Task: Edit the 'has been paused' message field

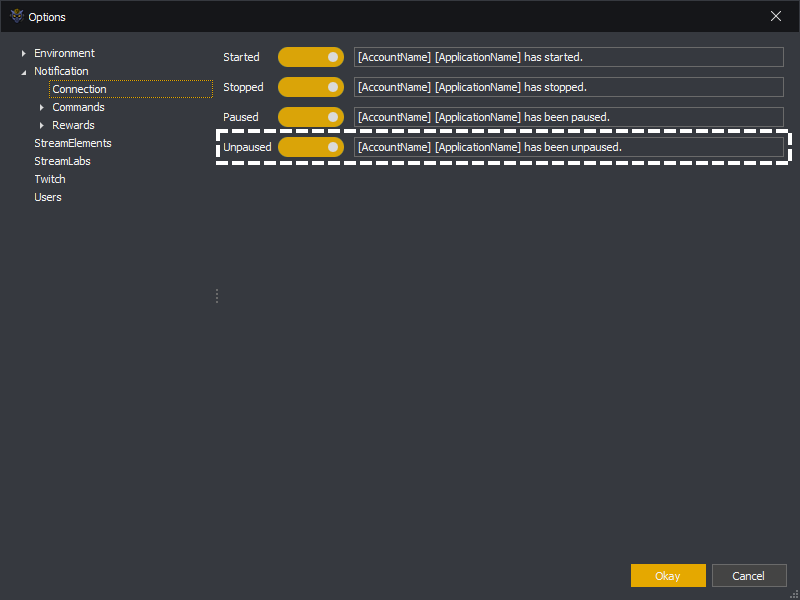Action: [x=569, y=117]
